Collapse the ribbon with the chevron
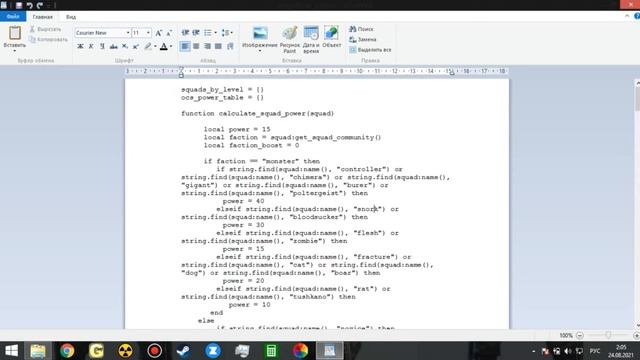The width and height of the screenshot is (640, 360). (627, 16)
